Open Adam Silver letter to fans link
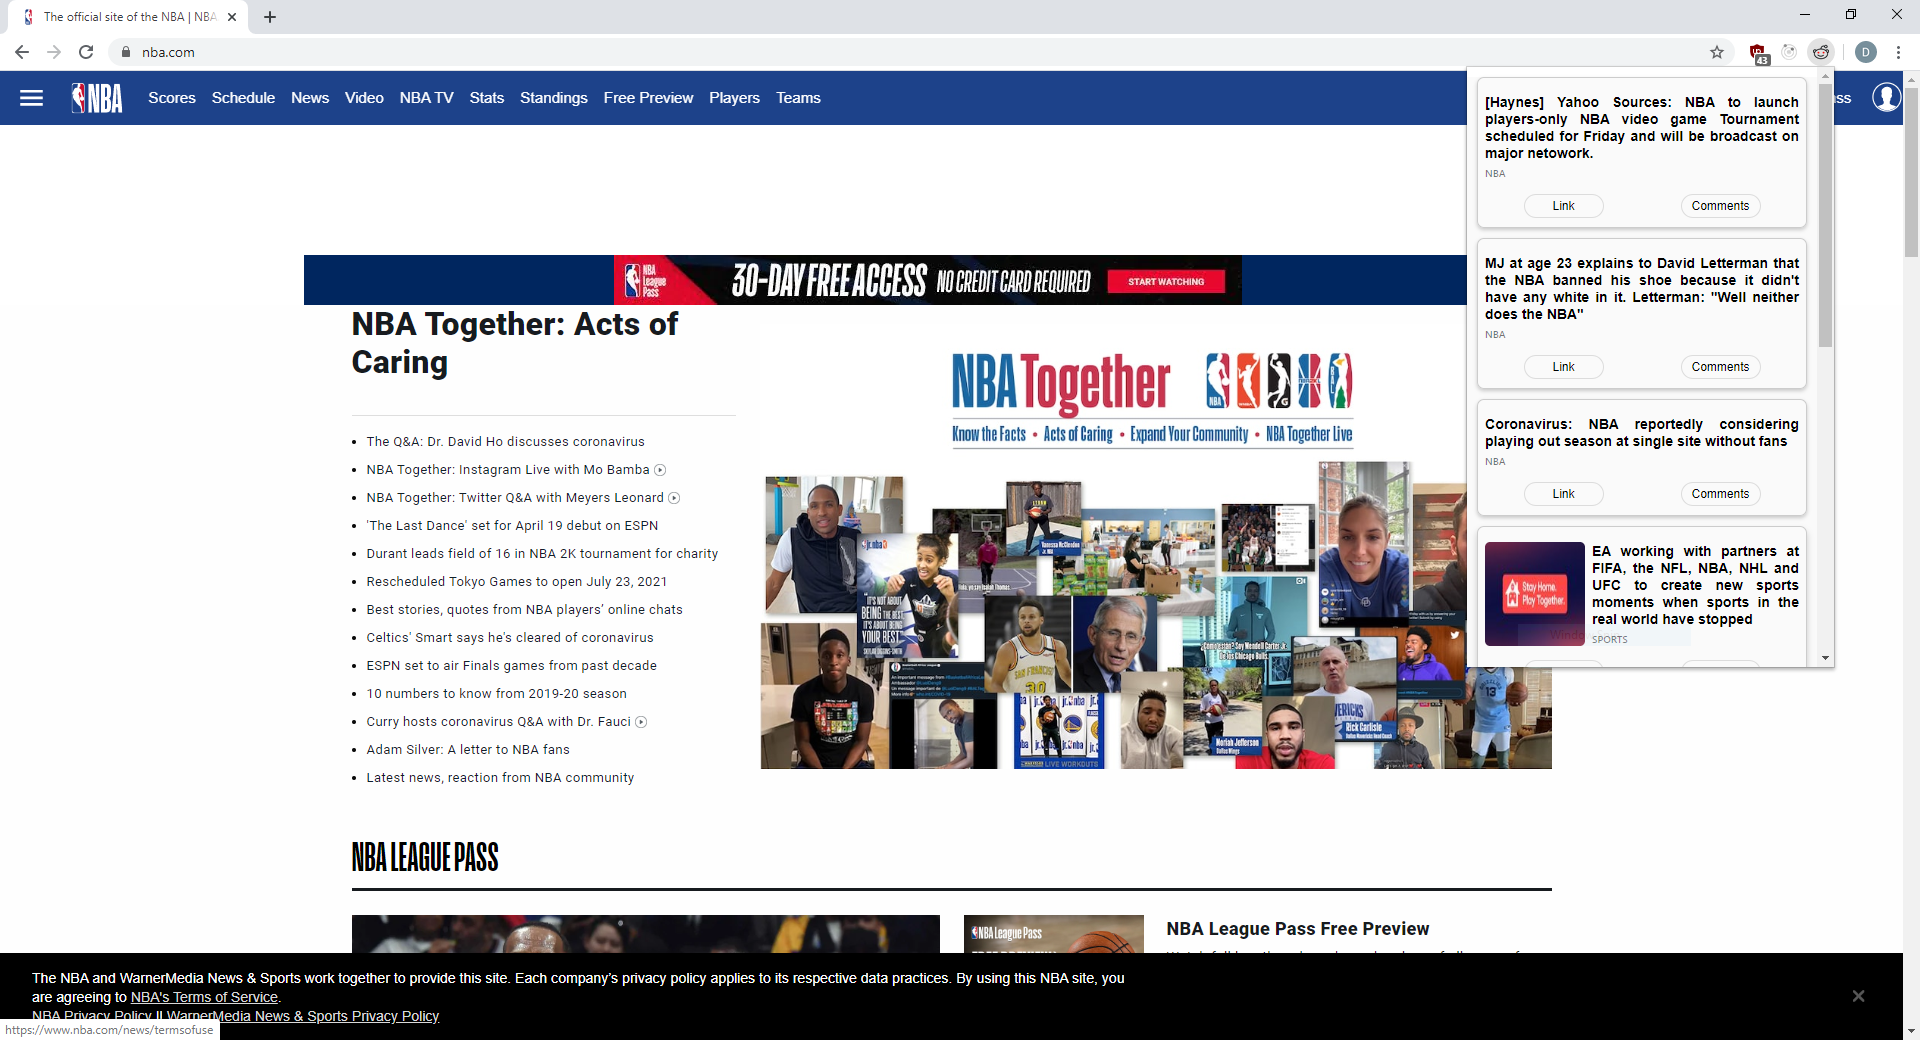1920x1040 pixels. pyautogui.click(x=468, y=750)
